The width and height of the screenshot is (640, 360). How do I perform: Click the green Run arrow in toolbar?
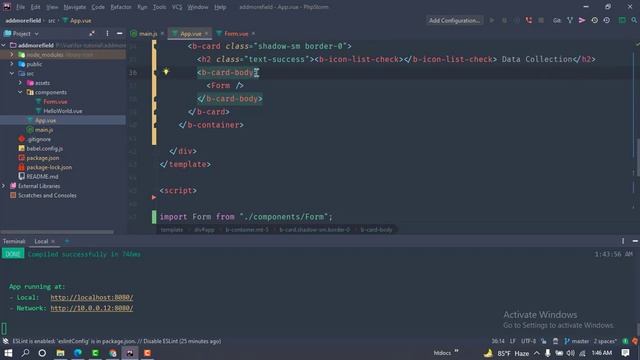click(492, 20)
